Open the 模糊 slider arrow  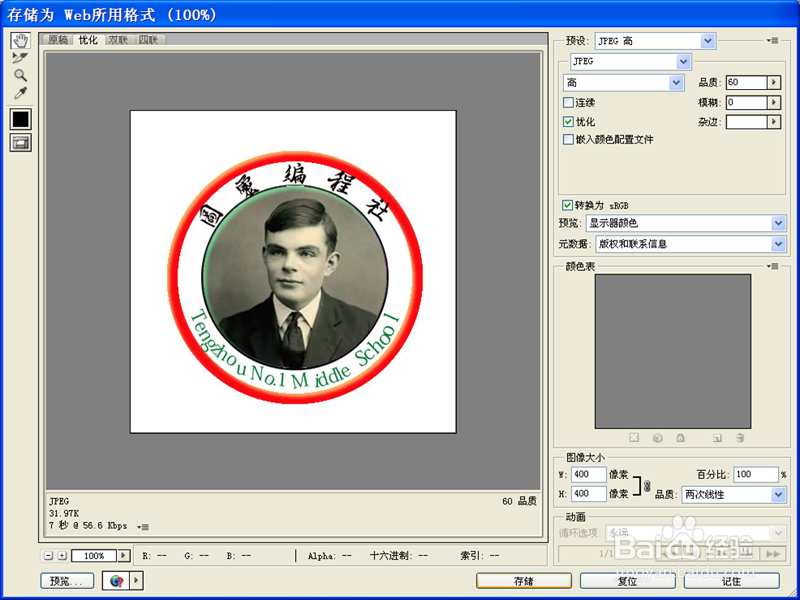(774, 103)
